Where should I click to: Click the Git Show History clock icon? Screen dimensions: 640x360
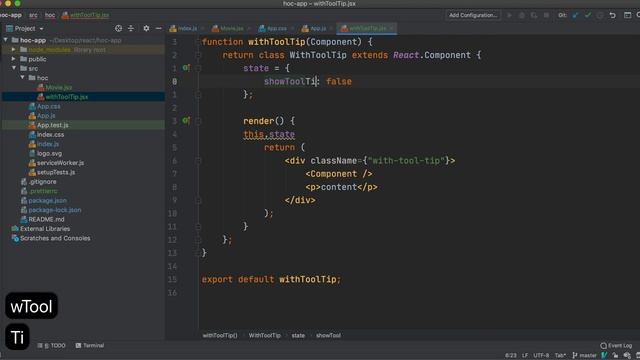pyautogui.click(x=600, y=15)
